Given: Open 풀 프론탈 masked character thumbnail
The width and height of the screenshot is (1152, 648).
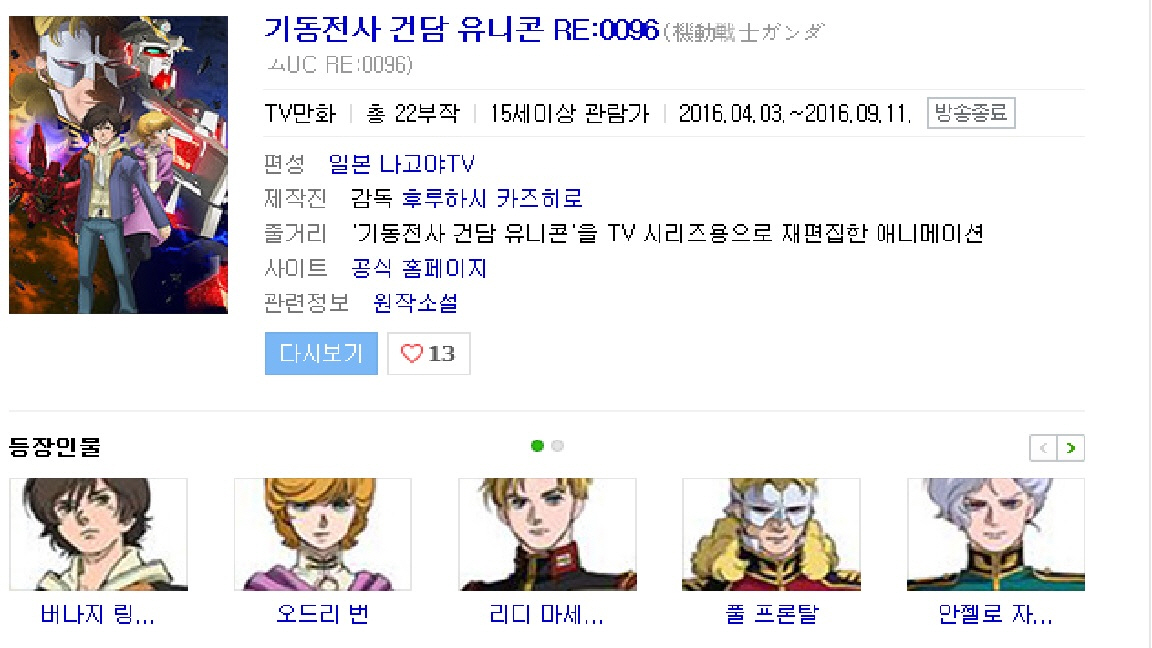Looking at the screenshot, I should pos(771,534).
